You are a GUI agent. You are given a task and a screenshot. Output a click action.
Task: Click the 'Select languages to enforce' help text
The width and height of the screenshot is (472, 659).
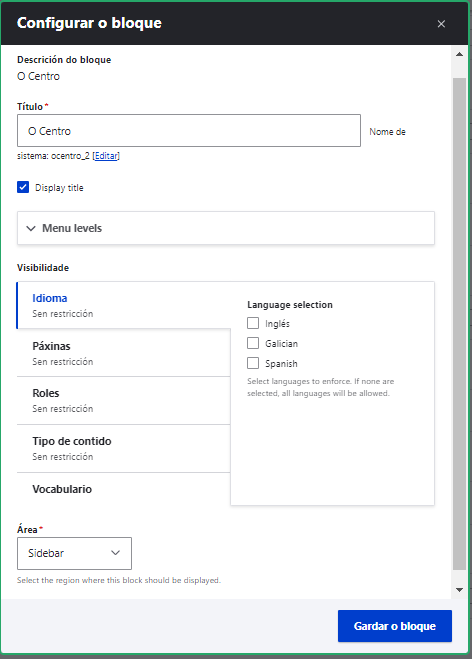(x=321, y=387)
